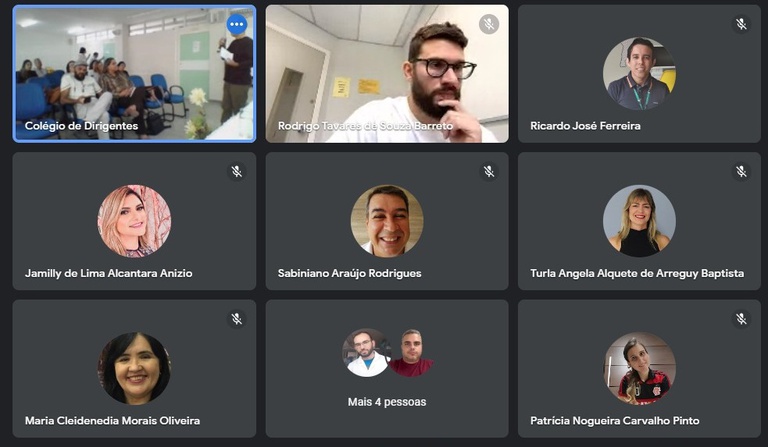Click muted mic icon on Rodrigo Tavares video

[488, 24]
